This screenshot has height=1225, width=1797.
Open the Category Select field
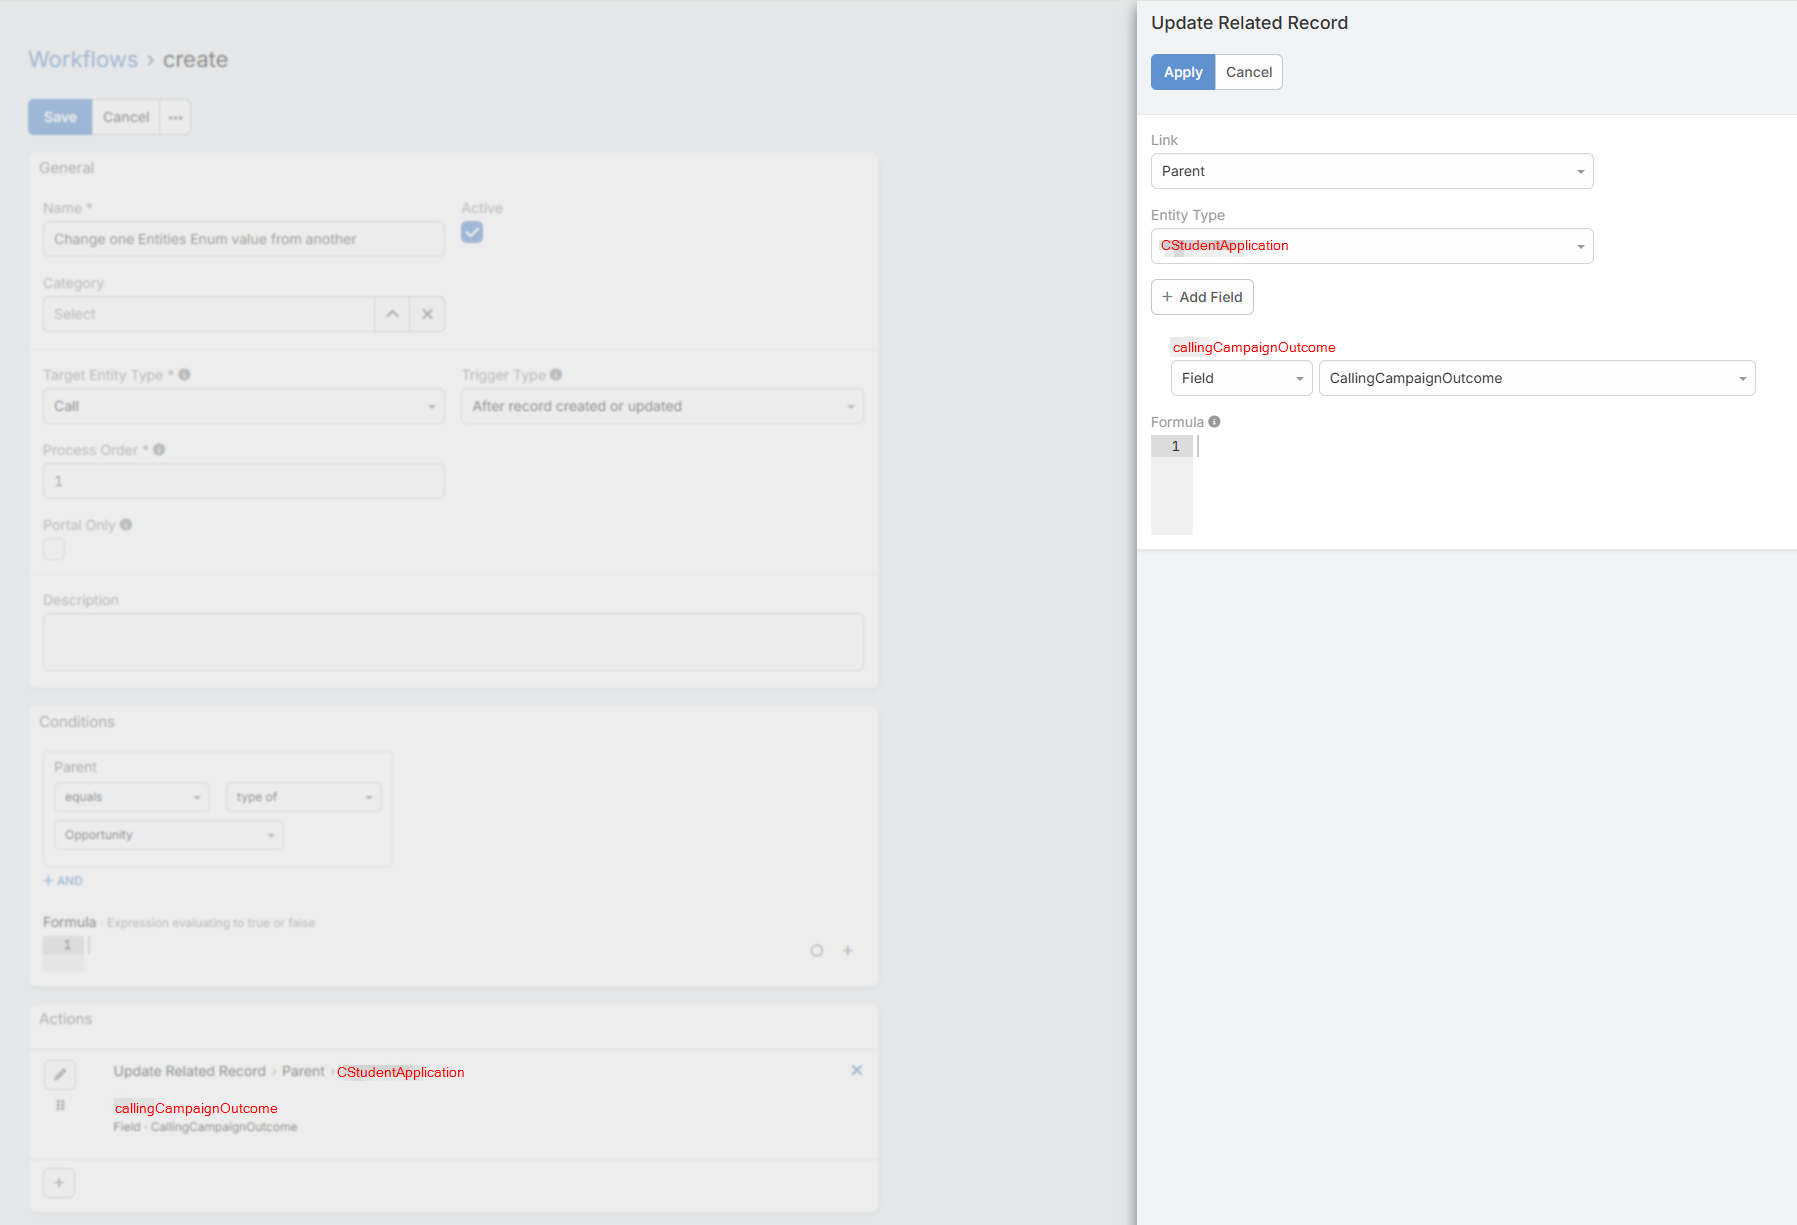[x=208, y=314]
